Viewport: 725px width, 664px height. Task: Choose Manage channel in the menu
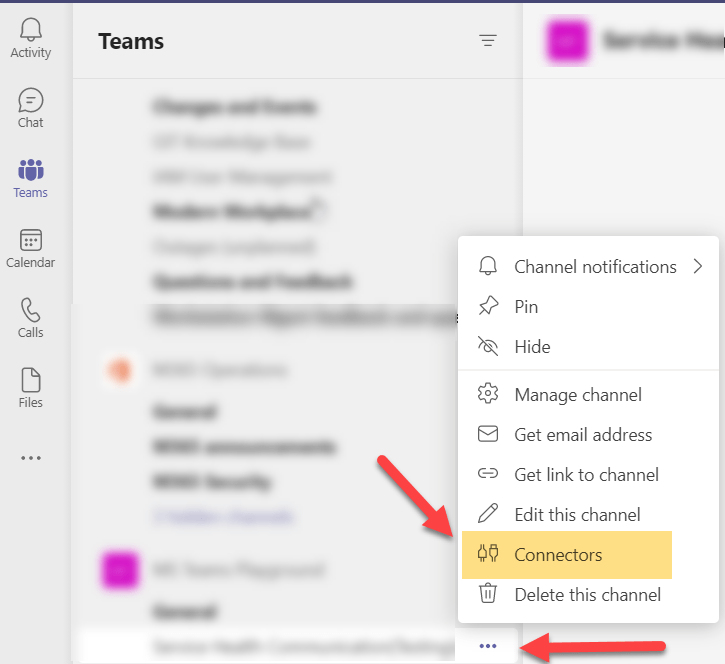[x=578, y=395]
